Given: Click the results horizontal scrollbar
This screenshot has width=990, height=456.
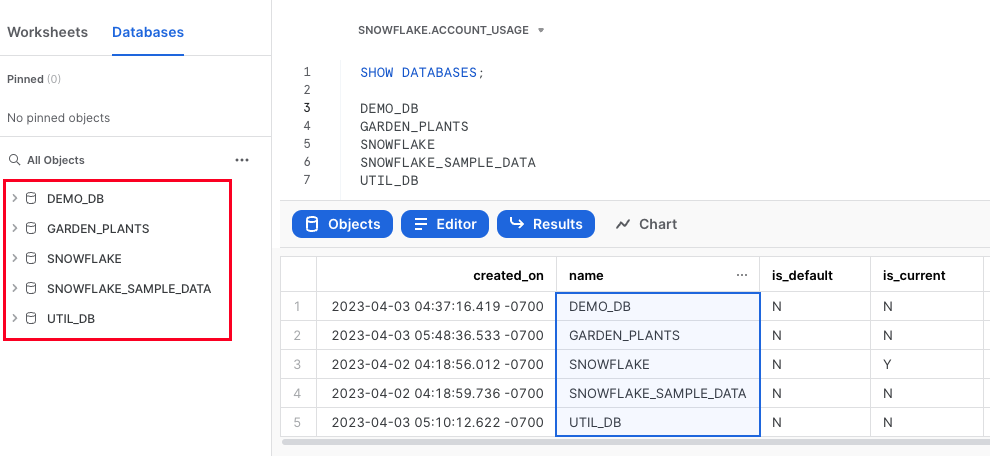Looking at the screenshot, I should [635, 441].
